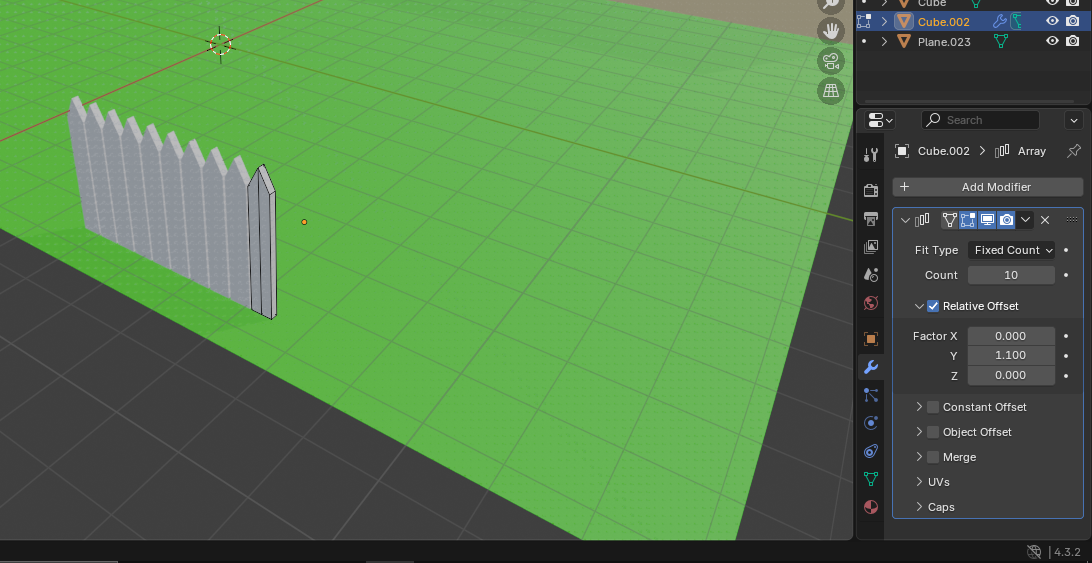Viewport: 1092px width, 563px height.
Task: Expand the Object Offset section
Action: click(x=919, y=432)
